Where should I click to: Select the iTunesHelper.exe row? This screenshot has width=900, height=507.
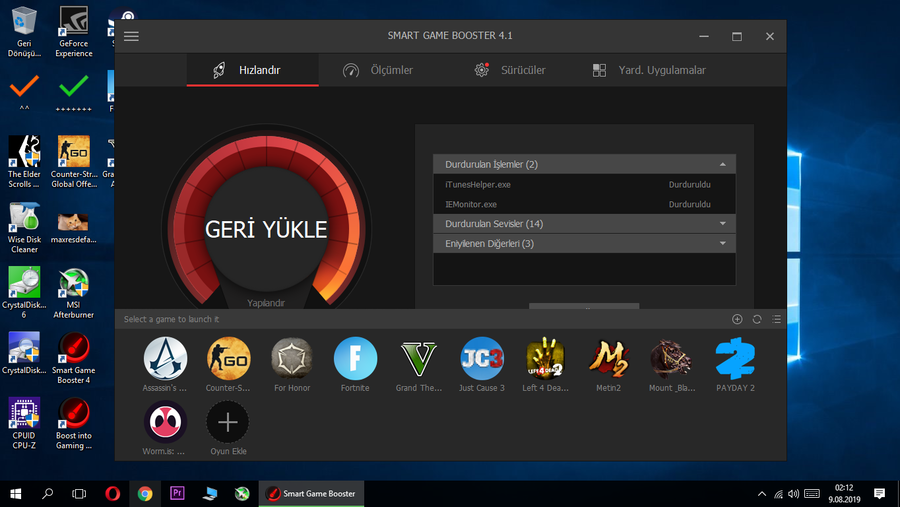coord(584,184)
